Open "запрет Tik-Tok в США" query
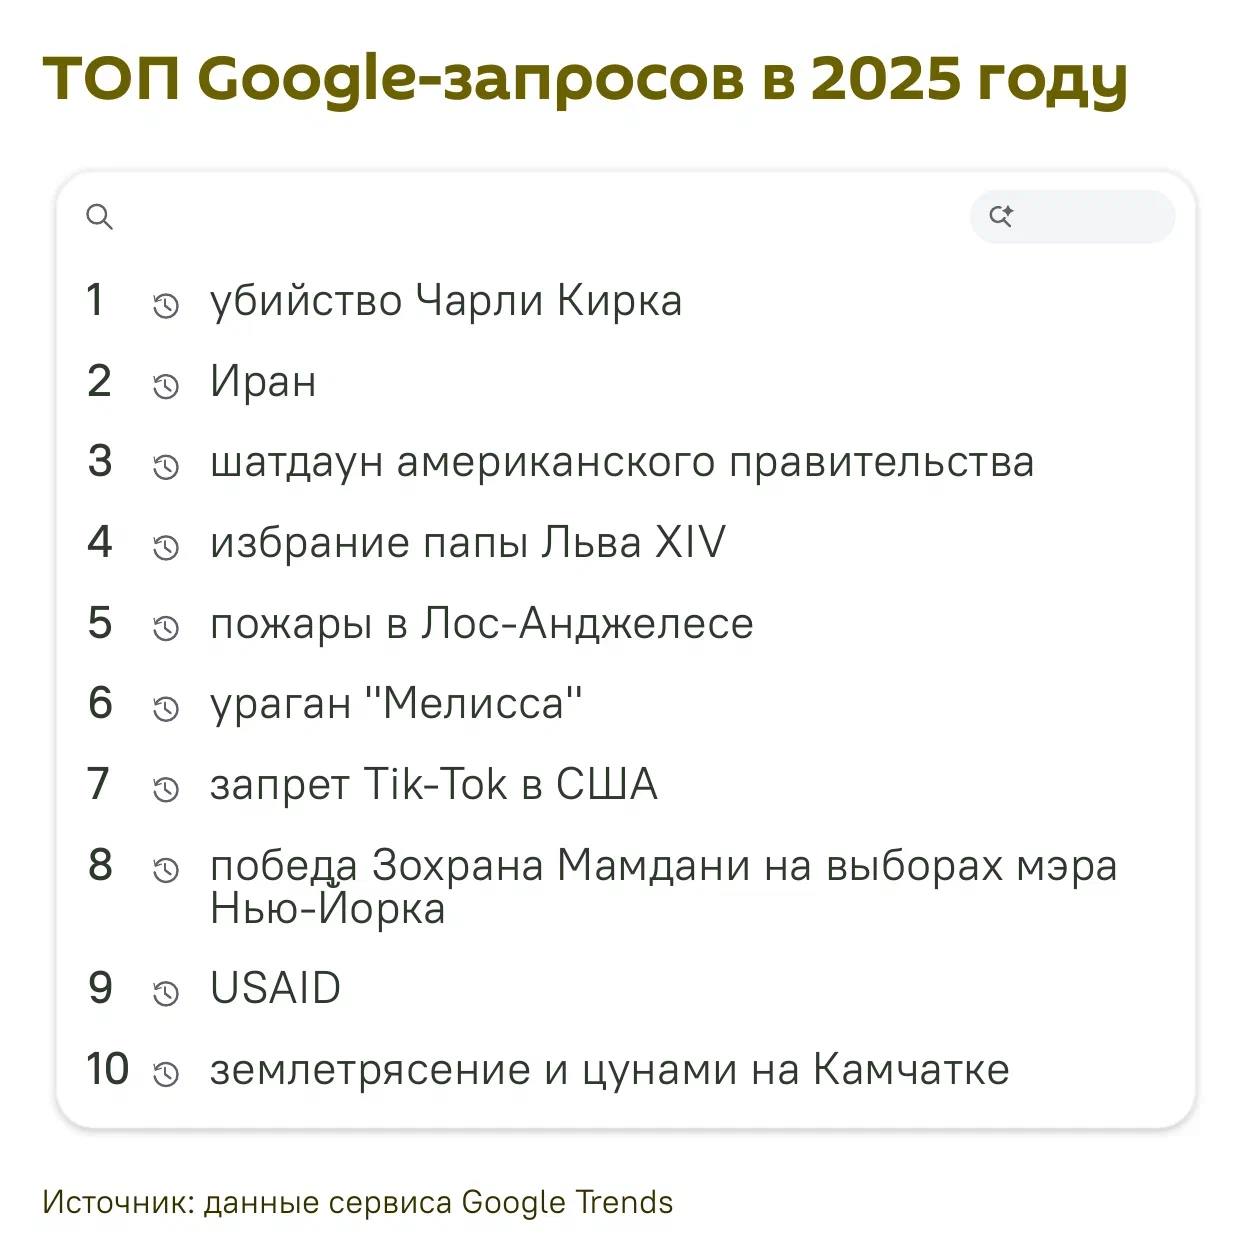 (x=433, y=785)
